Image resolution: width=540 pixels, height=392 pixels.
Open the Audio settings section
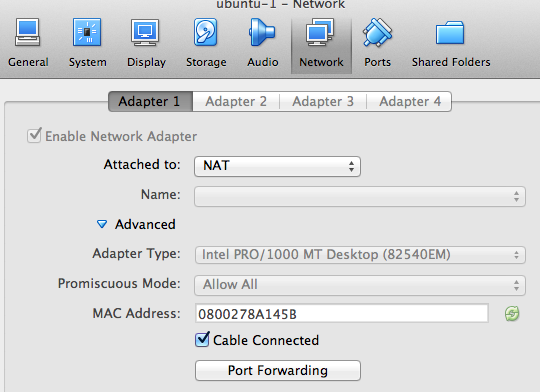pos(262,42)
